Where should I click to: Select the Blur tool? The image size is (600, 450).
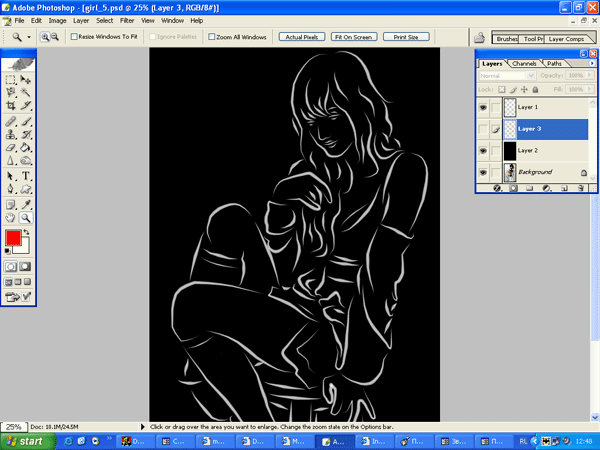click(11, 160)
